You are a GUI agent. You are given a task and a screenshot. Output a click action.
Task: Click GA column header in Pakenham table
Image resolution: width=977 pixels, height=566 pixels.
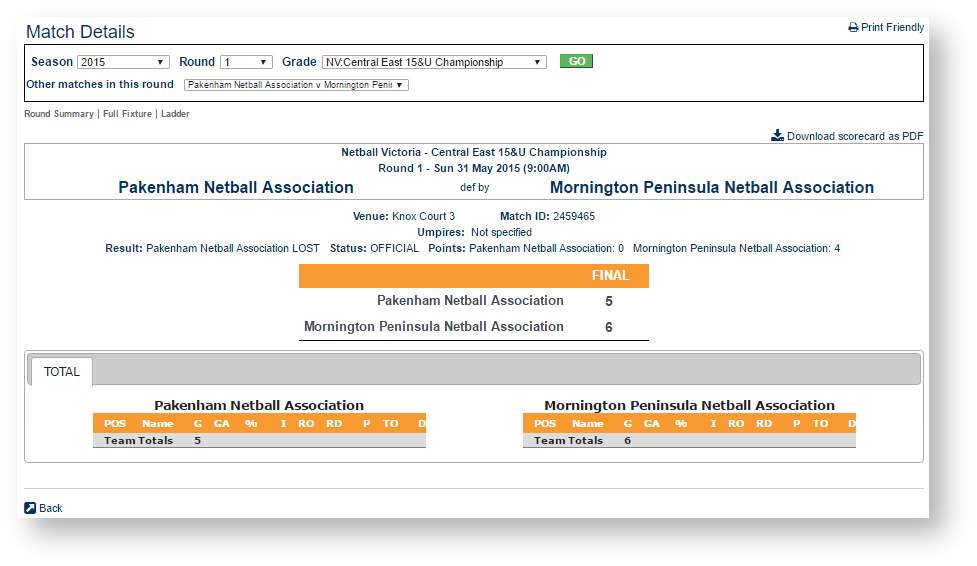[x=222, y=423]
